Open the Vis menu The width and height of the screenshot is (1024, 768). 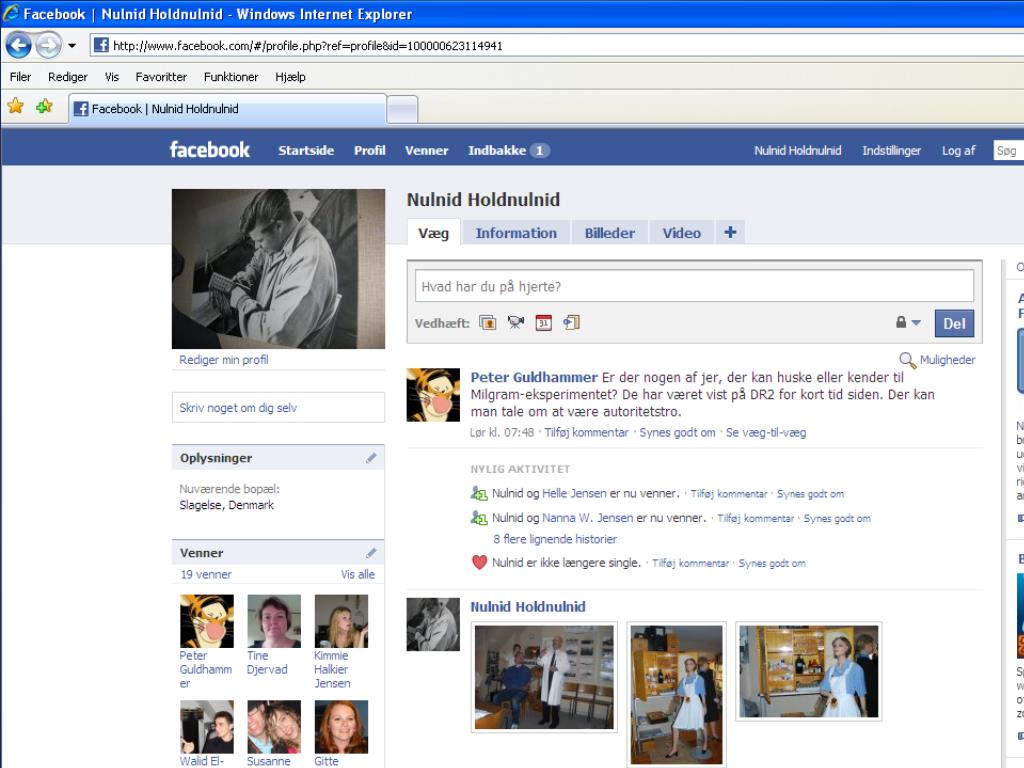tap(112, 77)
